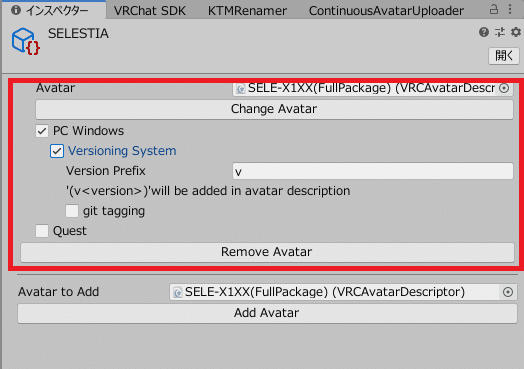Switch to the KTMRenamer tab
524x369 pixels.
(247, 11)
